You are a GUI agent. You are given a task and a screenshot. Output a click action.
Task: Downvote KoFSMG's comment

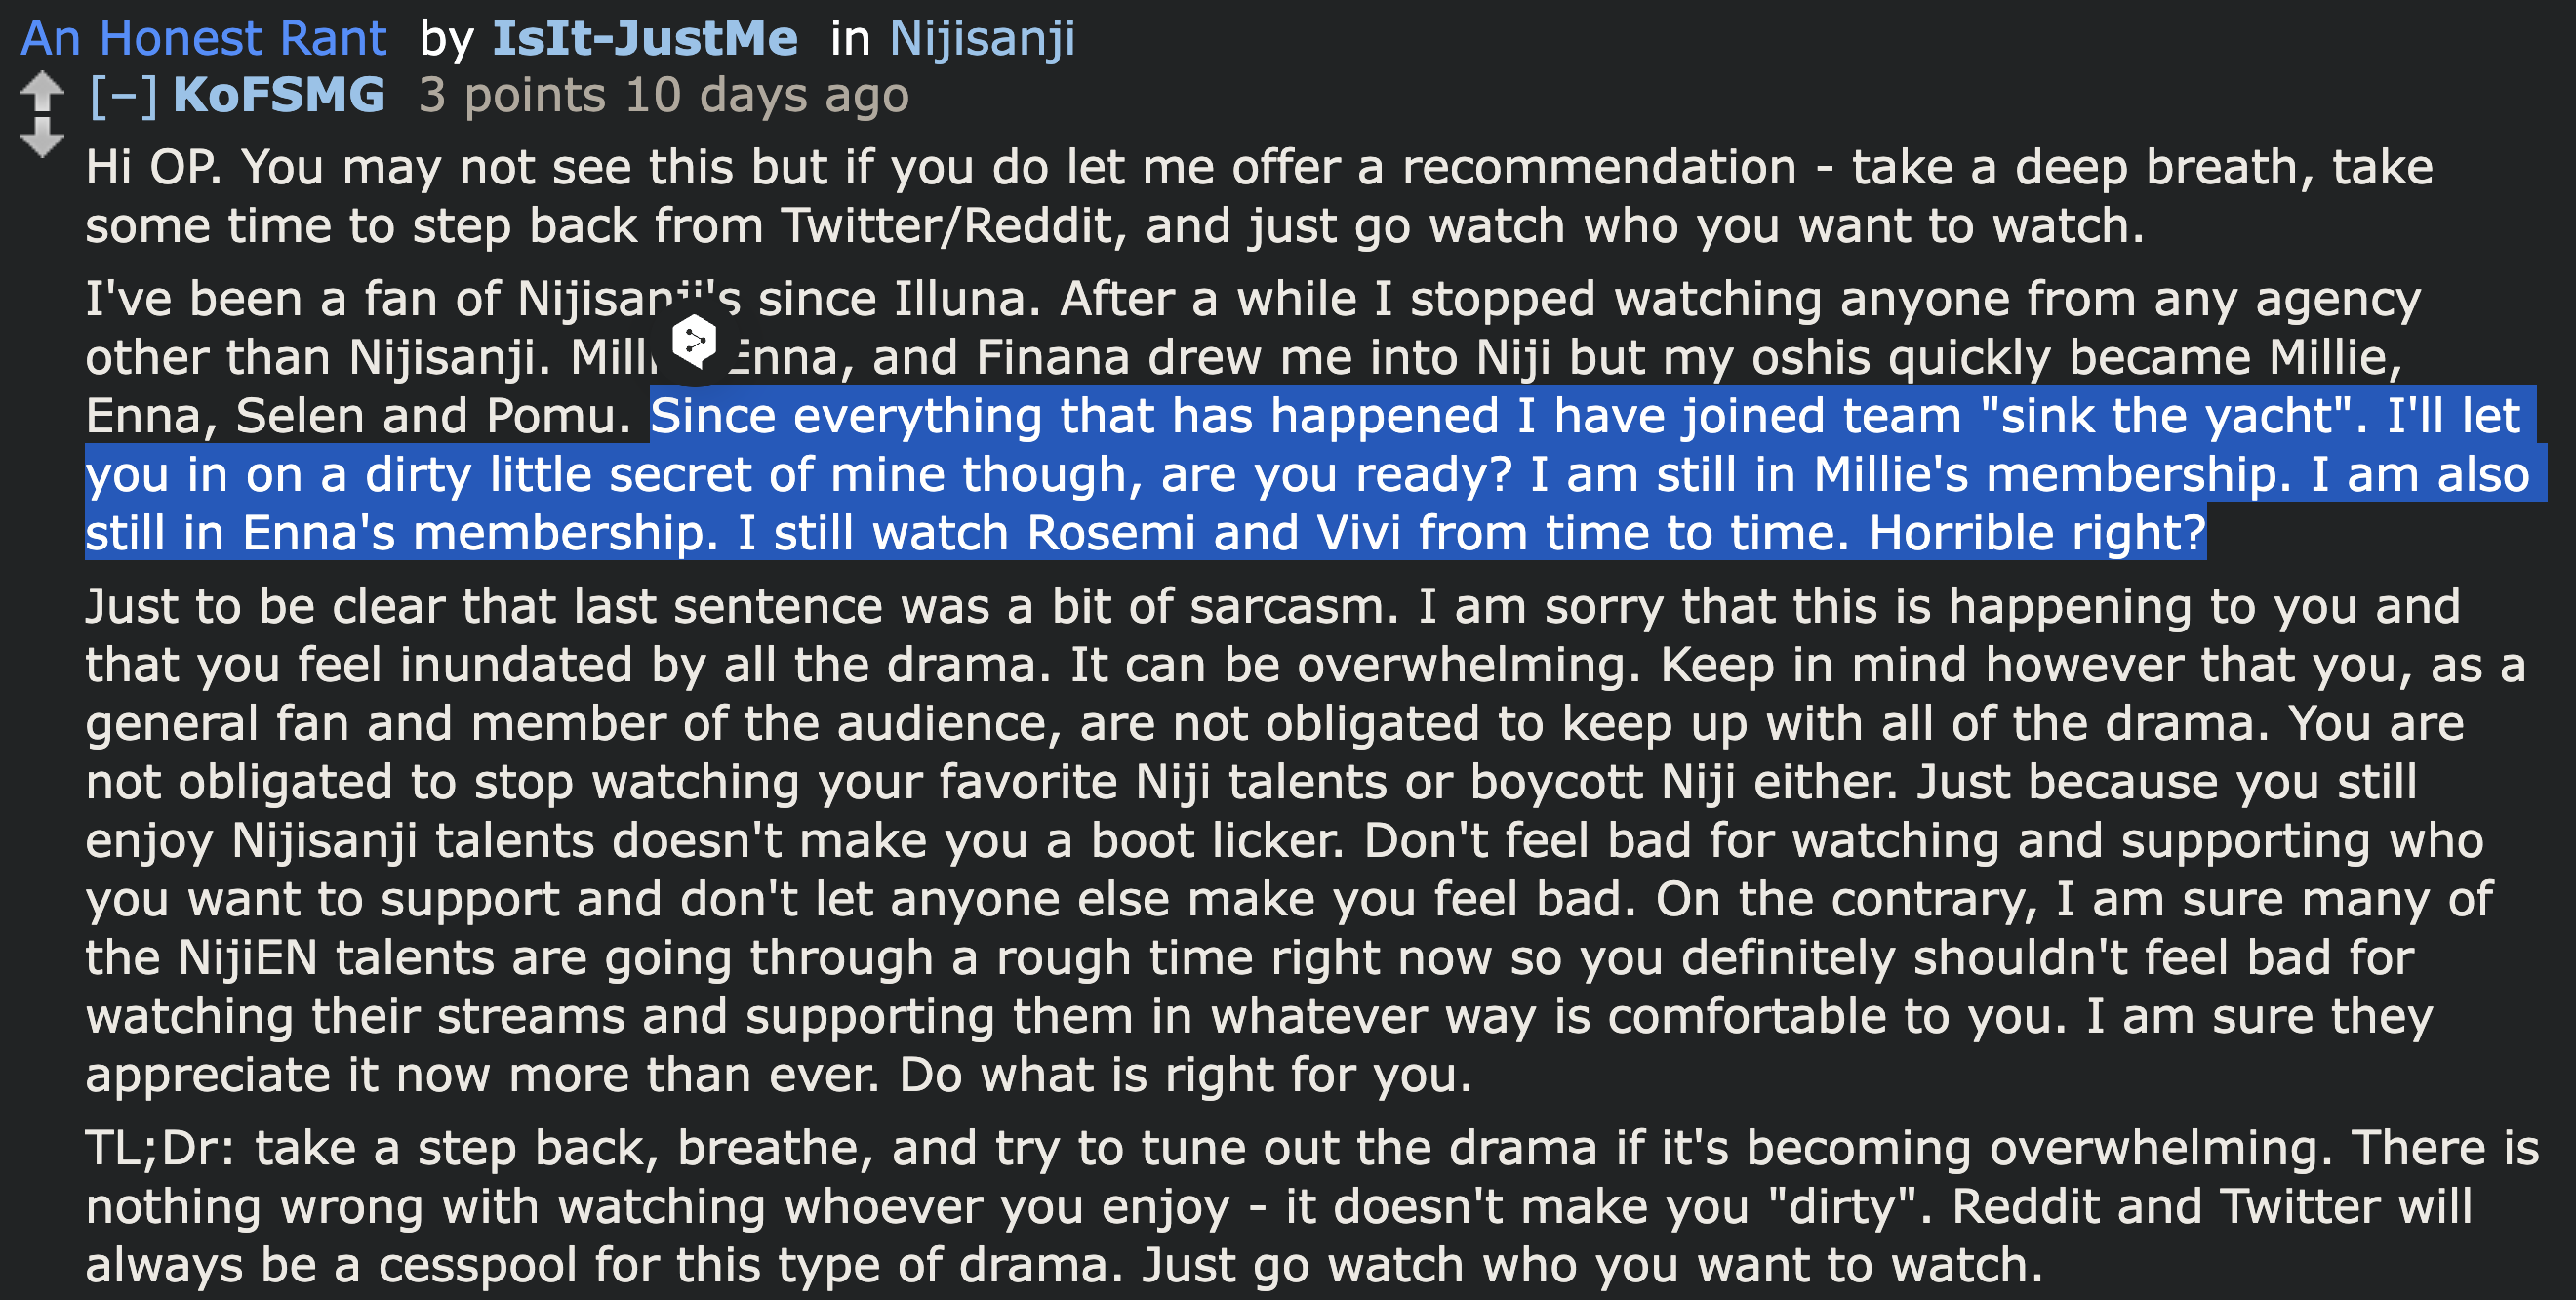(x=41, y=138)
